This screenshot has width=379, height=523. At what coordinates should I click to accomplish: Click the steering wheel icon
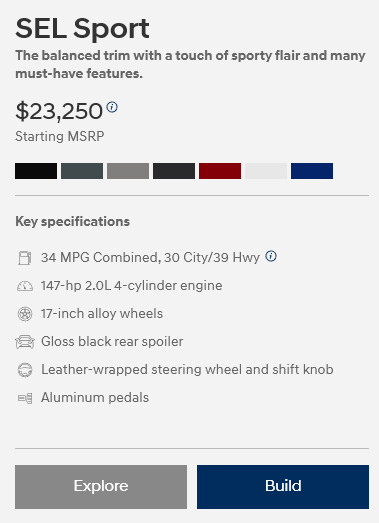pyautogui.click(x=25, y=370)
